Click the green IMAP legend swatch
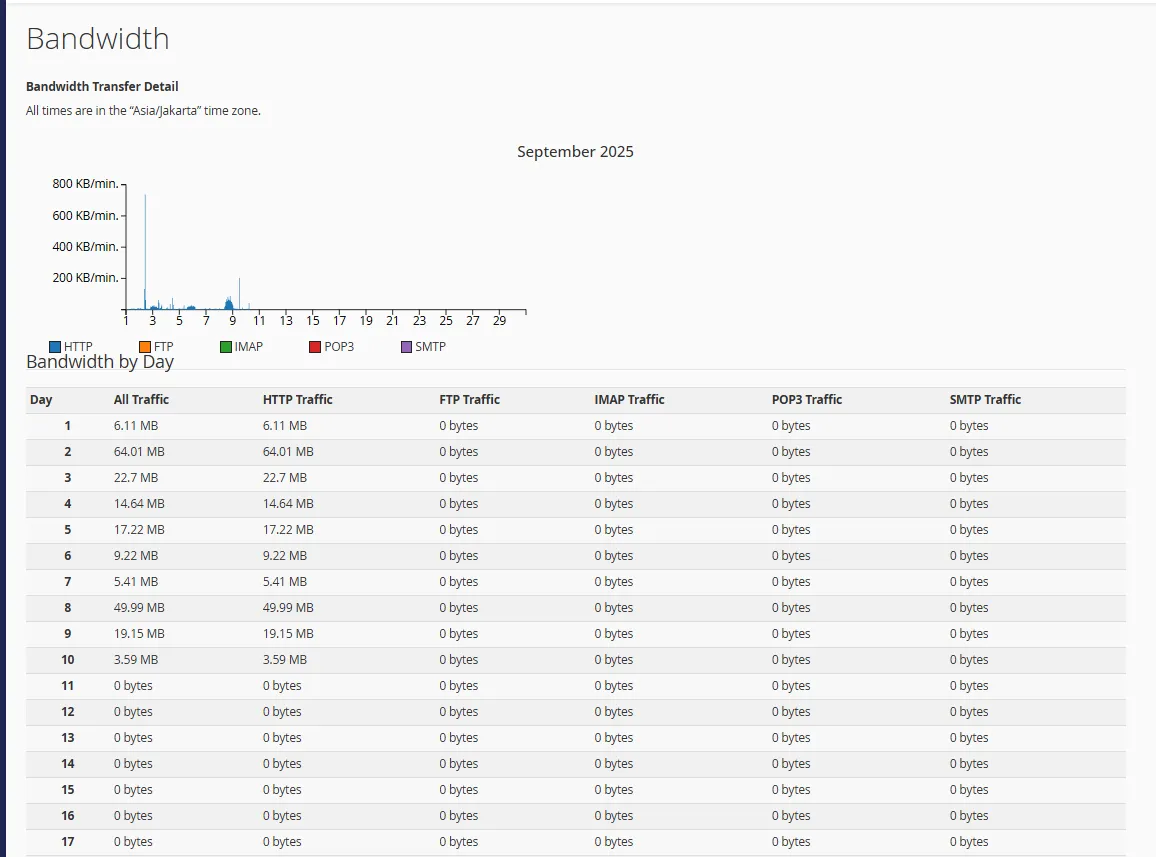Screen dimensions: 1156x857 pos(226,347)
